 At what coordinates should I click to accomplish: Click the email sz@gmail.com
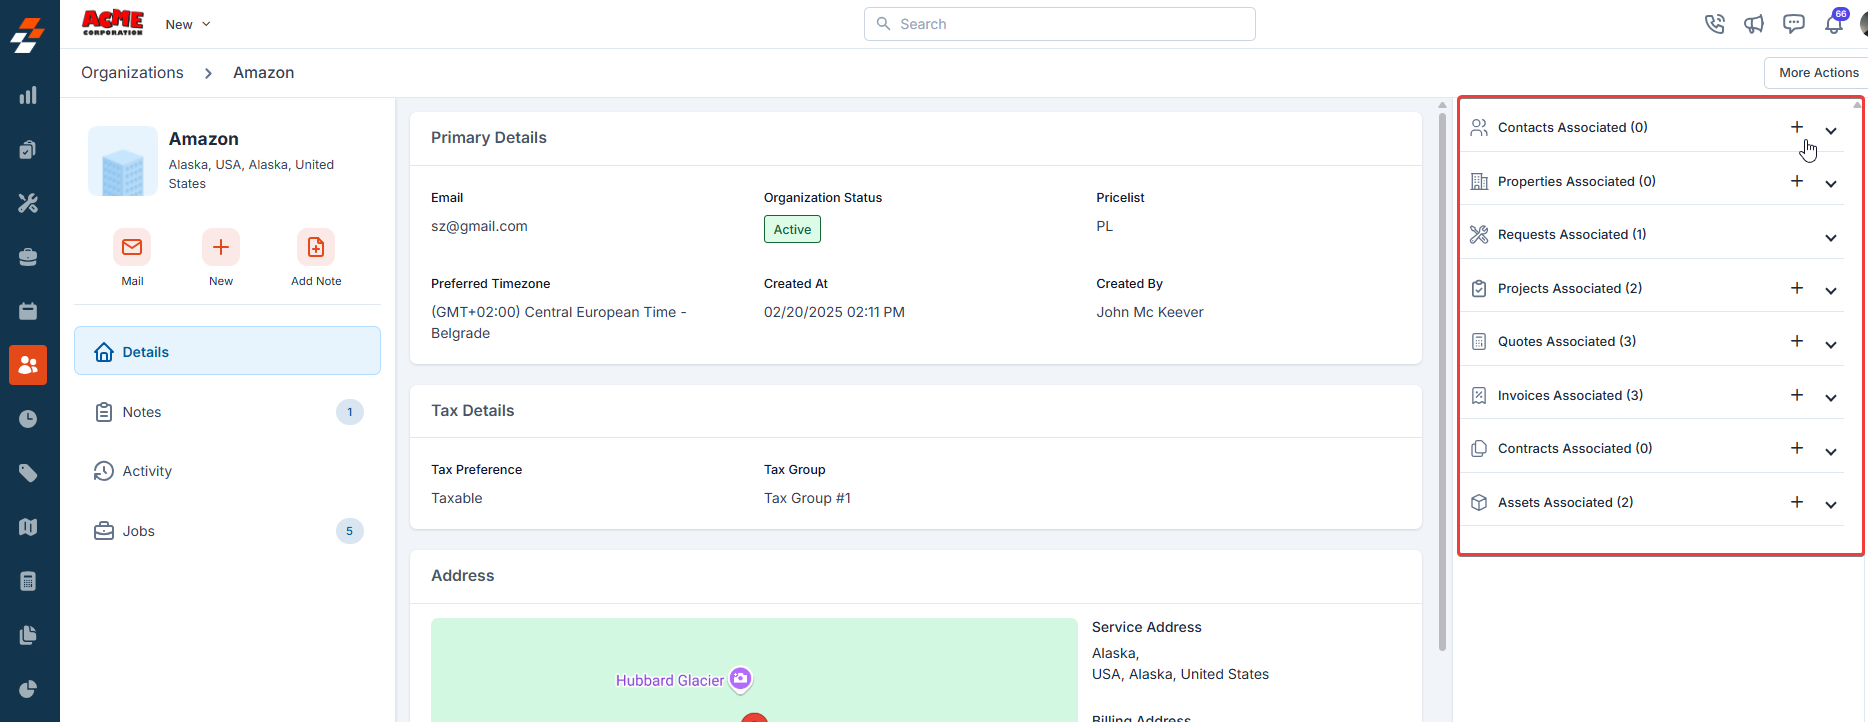coord(479,227)
